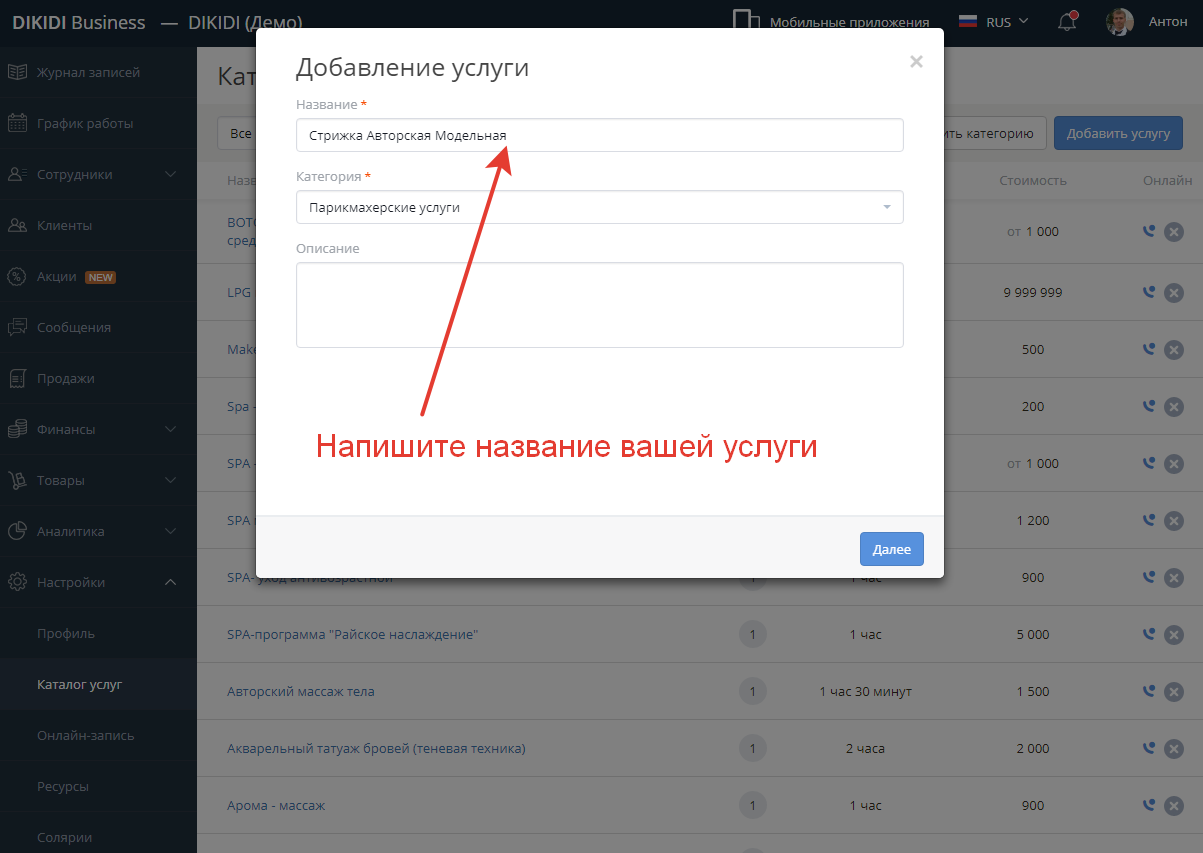Click Добавить услугу button

pos(1118,133)
